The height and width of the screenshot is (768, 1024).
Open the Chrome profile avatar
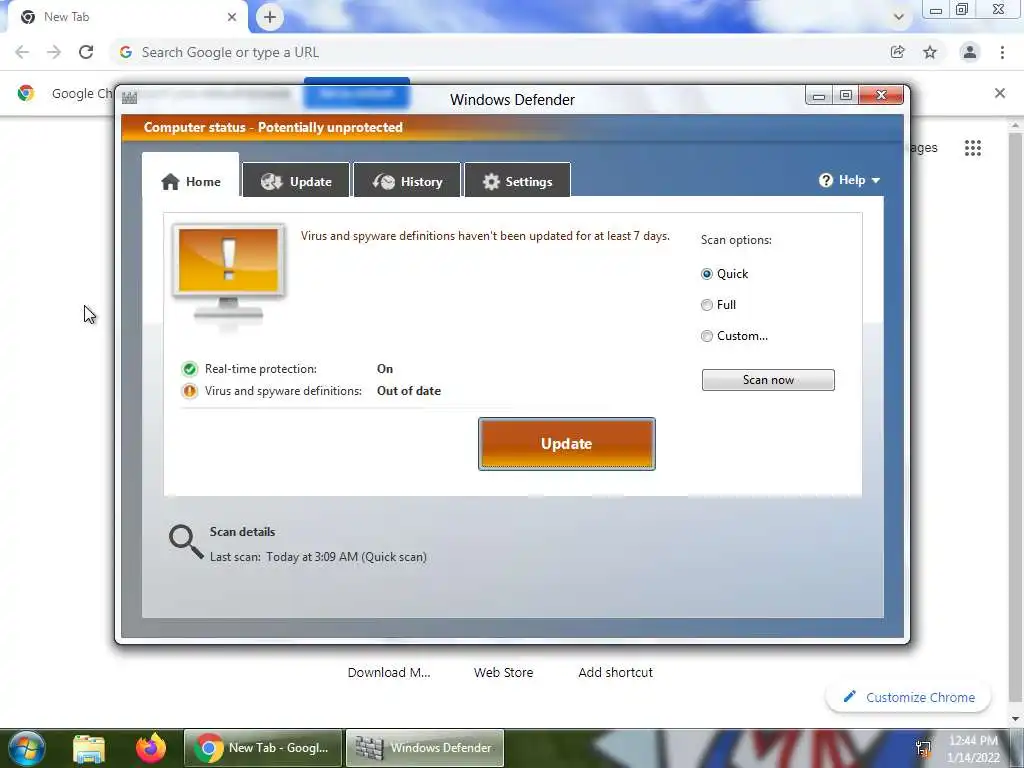(970, 52)
